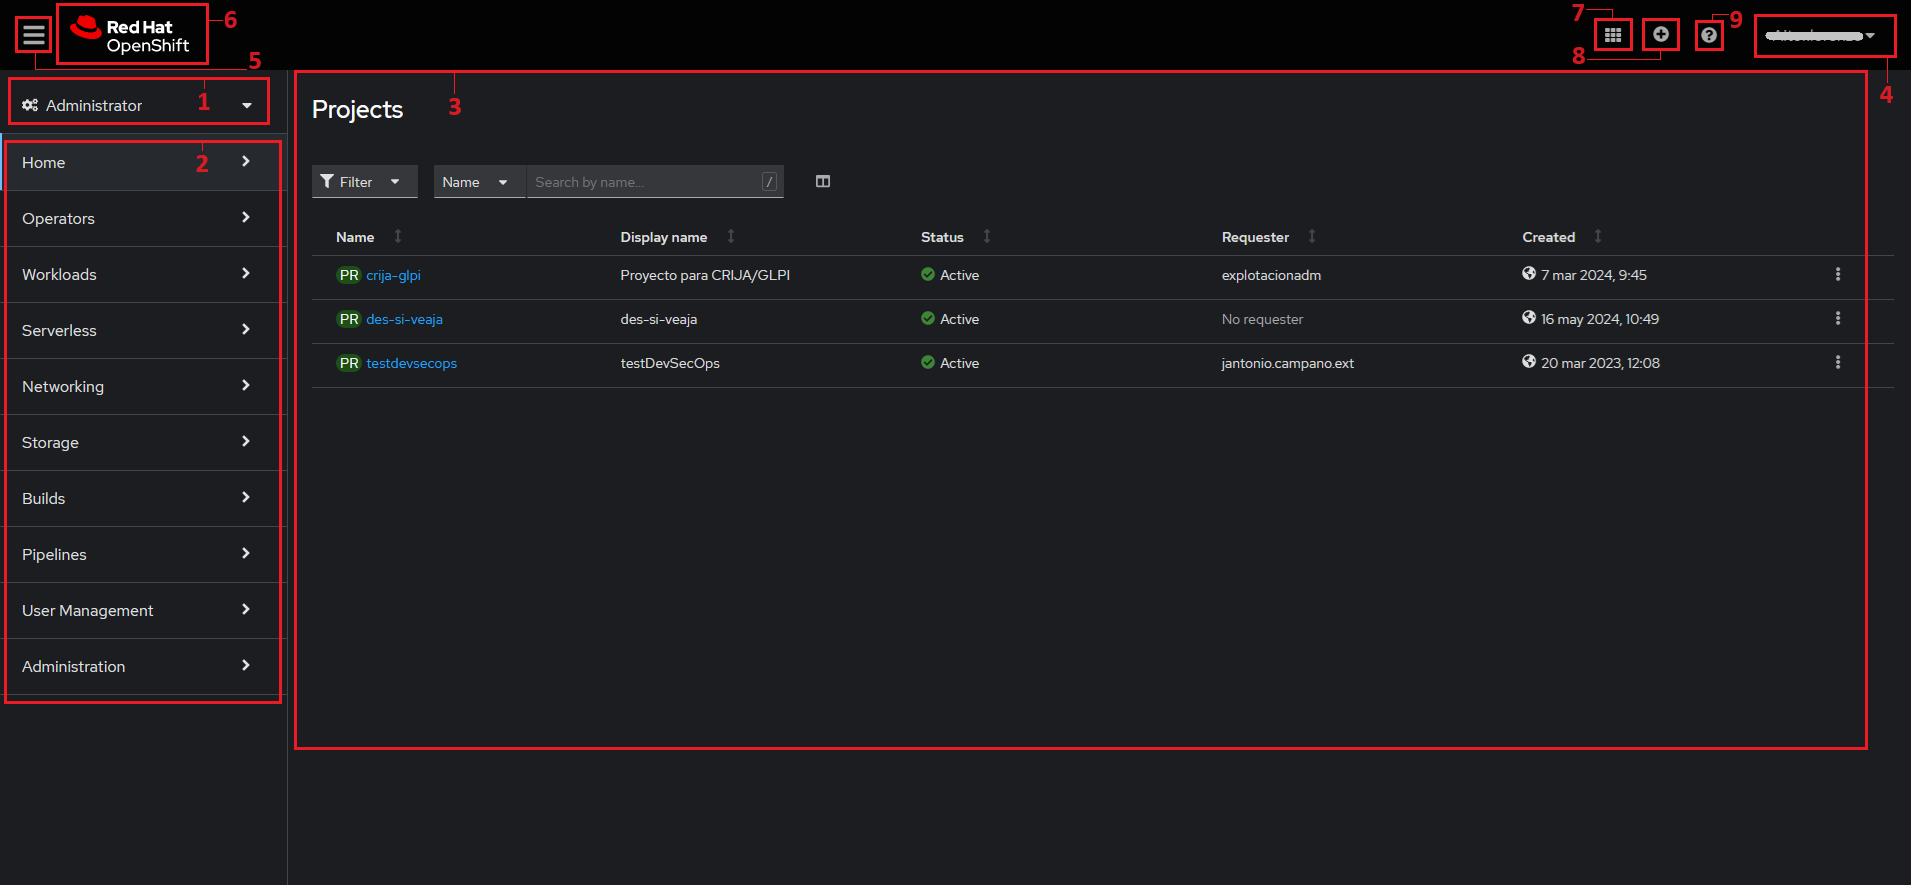This screenshot has height=885, width=1911.
Task: Sort projects by Status column
Action: (956, 237)
